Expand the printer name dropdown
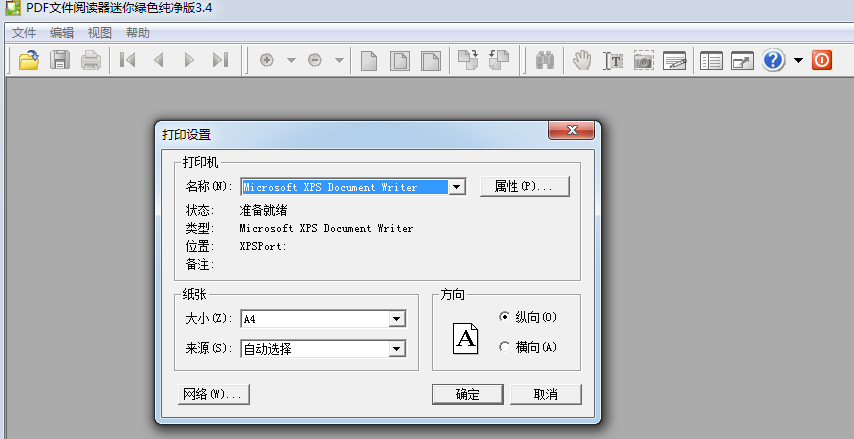The width and height of the screenshot is (854, 439). point(457,187)
